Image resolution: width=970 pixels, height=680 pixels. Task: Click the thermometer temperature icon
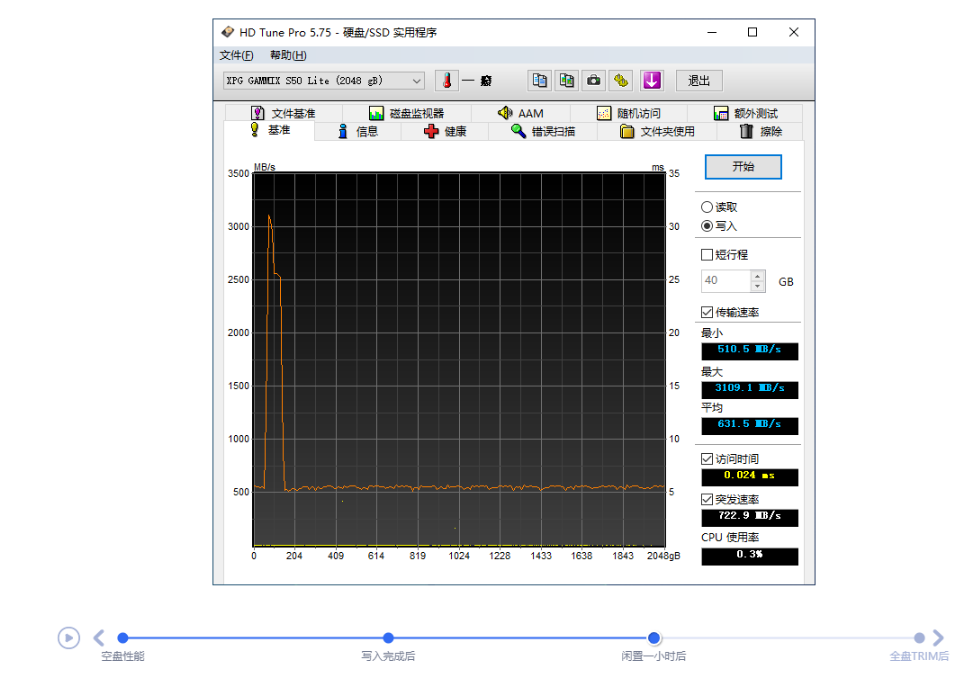coord(447,80)
